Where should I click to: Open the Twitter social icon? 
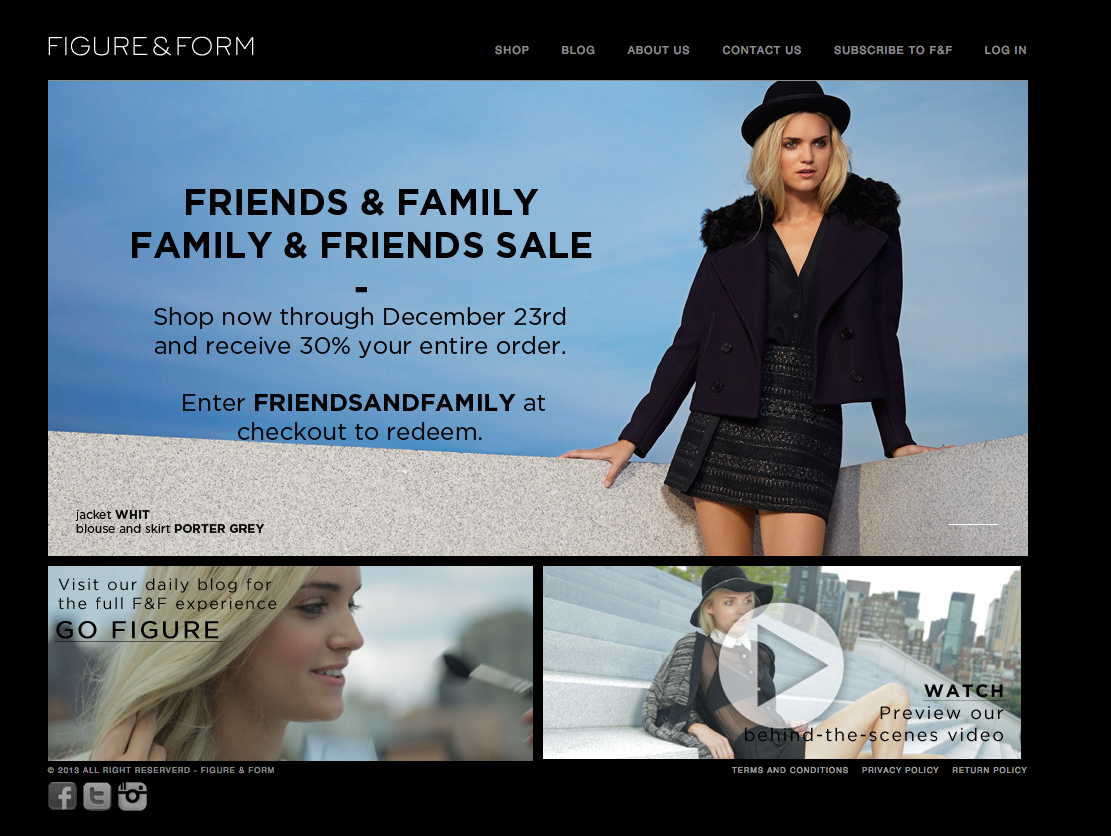97,796
